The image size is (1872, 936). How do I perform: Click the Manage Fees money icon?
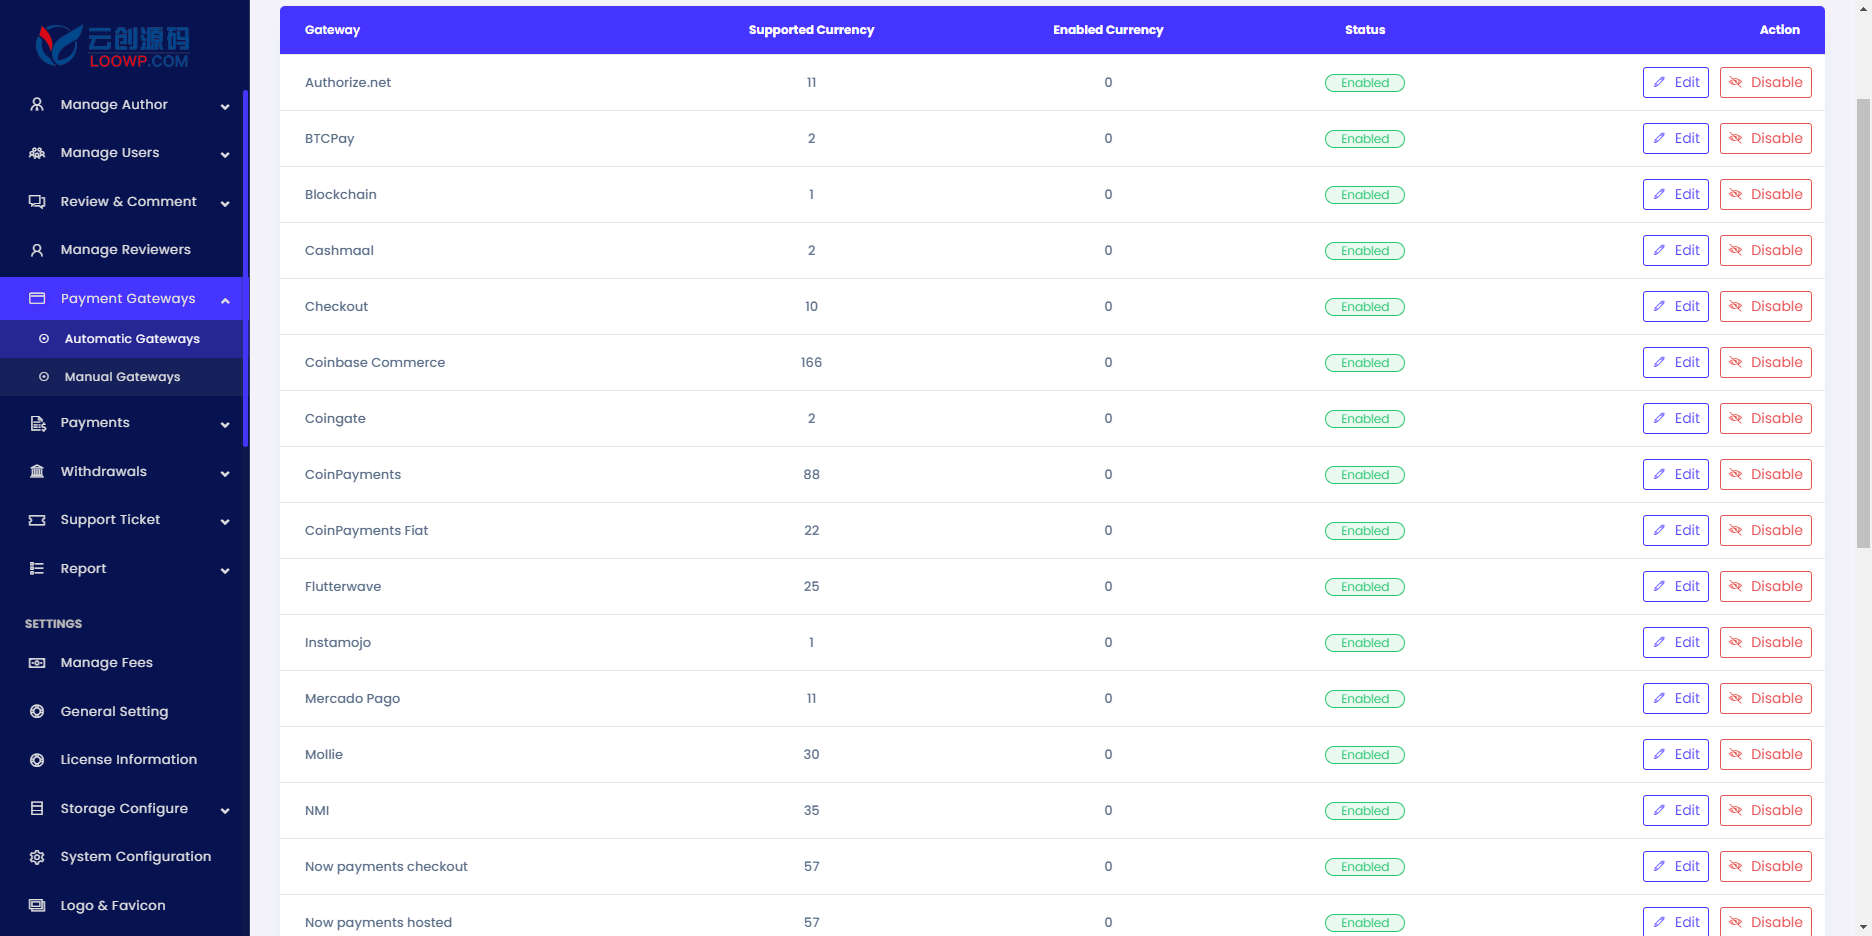37,663
